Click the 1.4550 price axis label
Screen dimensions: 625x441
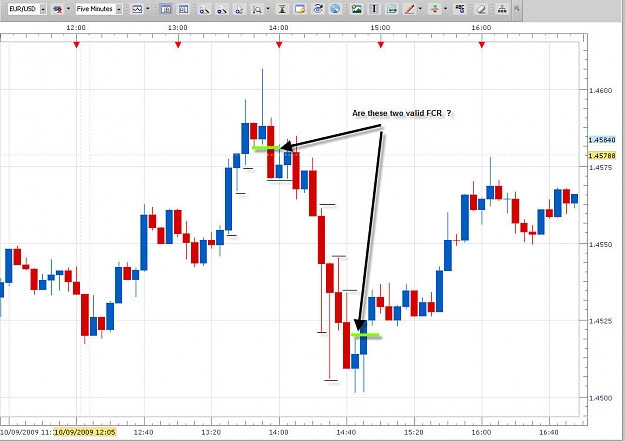click(x=601, y=244)
